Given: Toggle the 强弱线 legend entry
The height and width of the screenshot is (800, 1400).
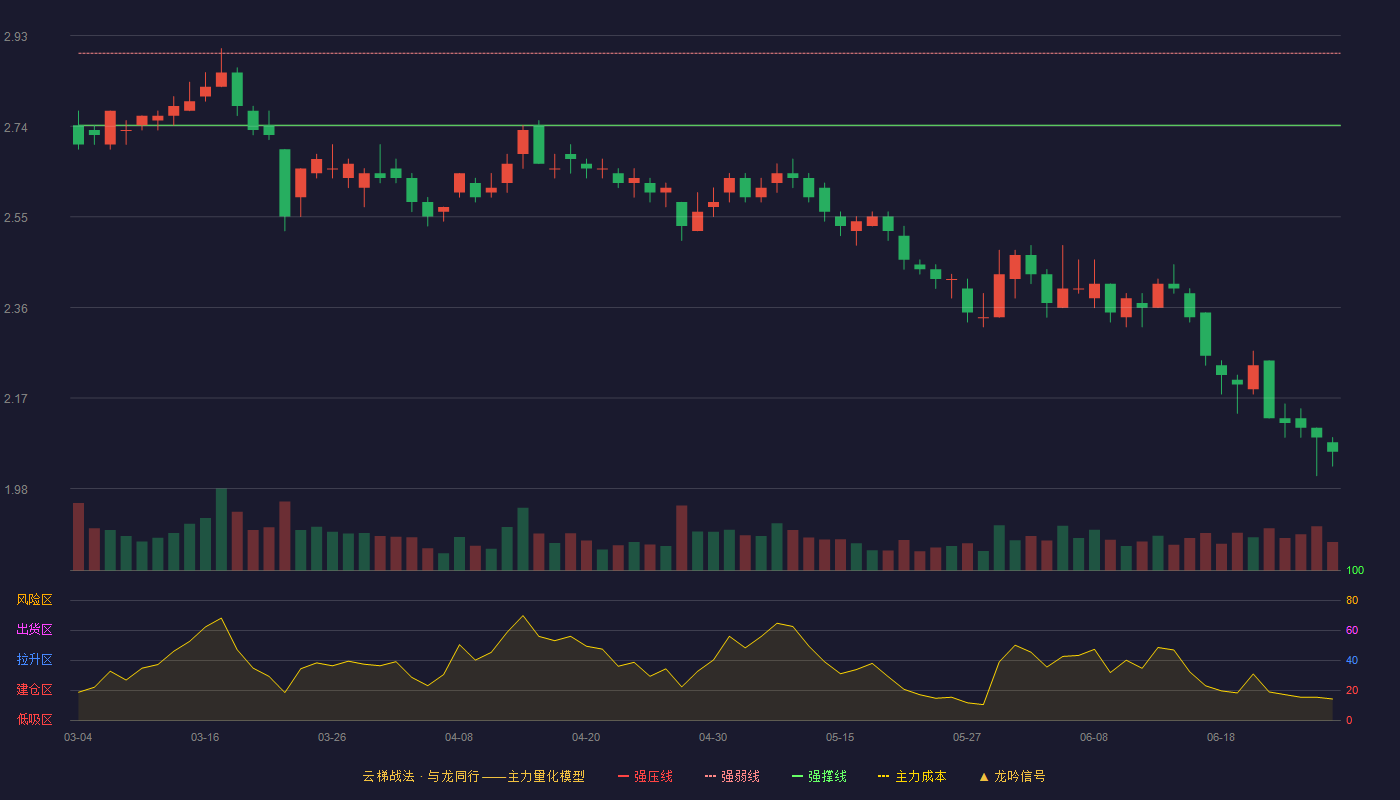Looking at the screenshot, I should (x=732, y=776).
